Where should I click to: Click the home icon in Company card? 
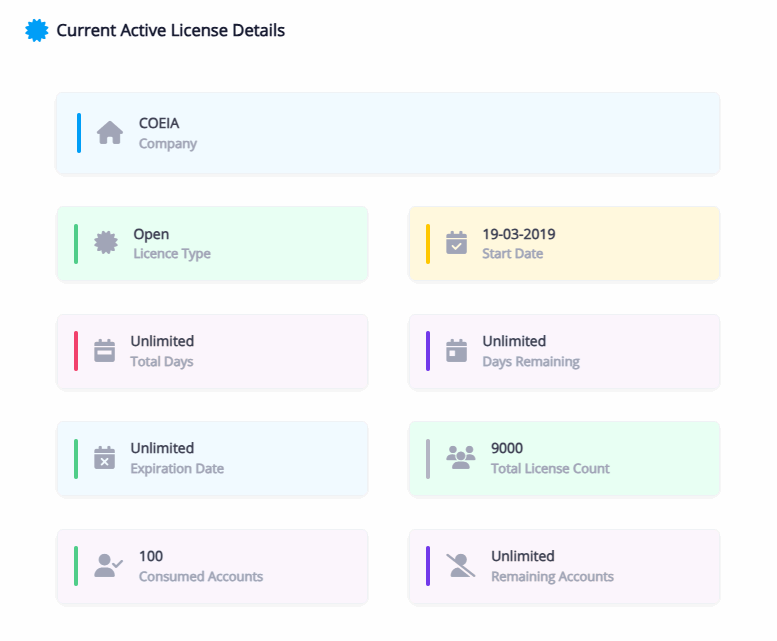(110, 133)
